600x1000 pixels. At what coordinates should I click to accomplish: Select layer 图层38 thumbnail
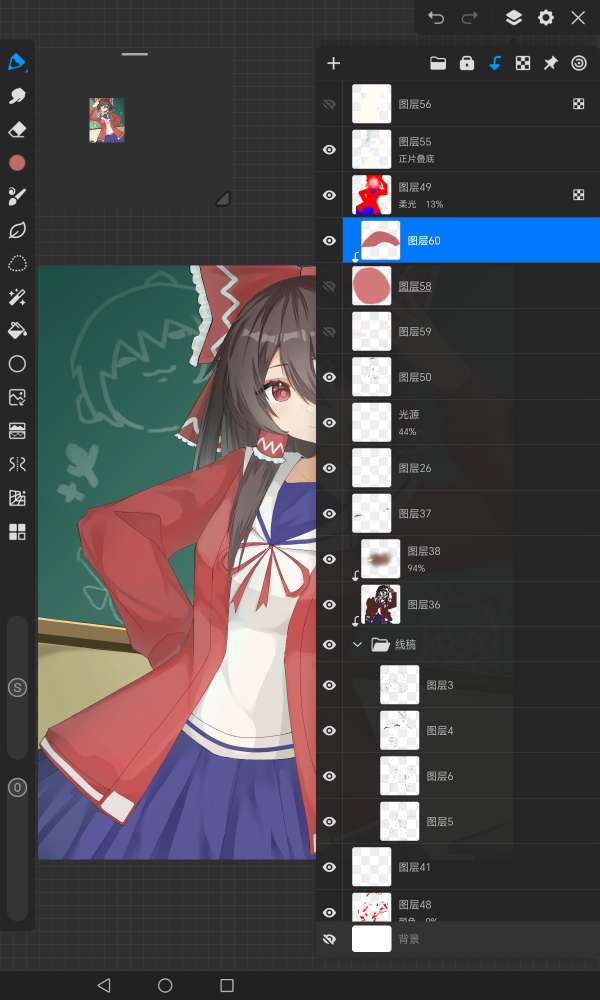click(381, 559)
